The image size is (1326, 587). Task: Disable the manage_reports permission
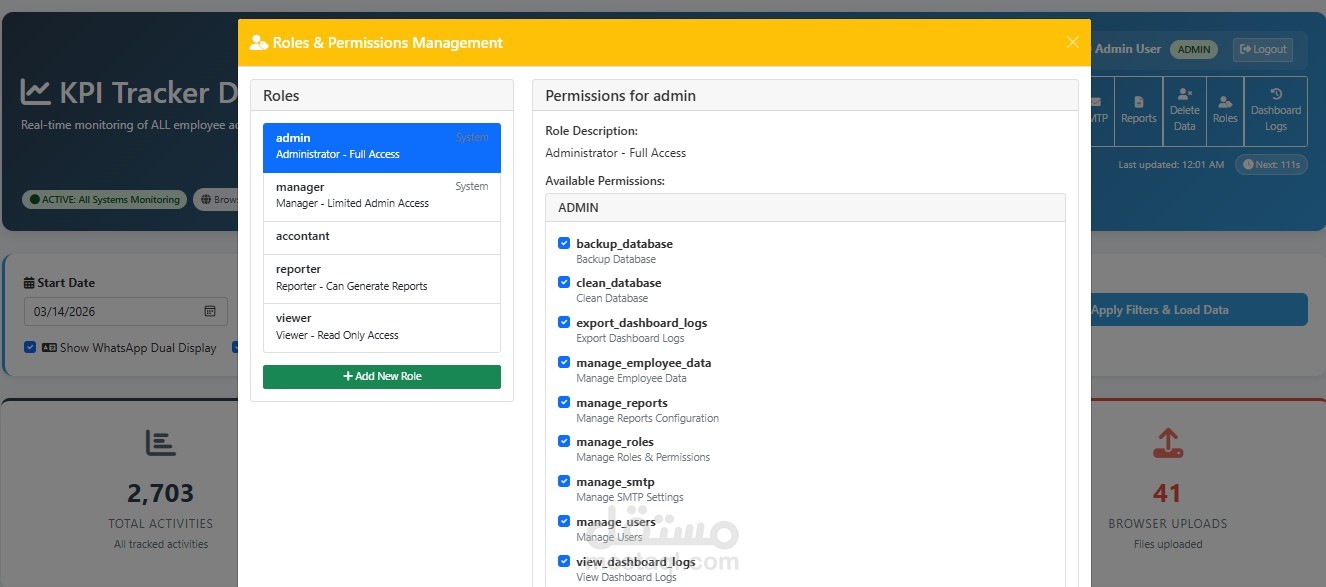[x=564, y=402]
